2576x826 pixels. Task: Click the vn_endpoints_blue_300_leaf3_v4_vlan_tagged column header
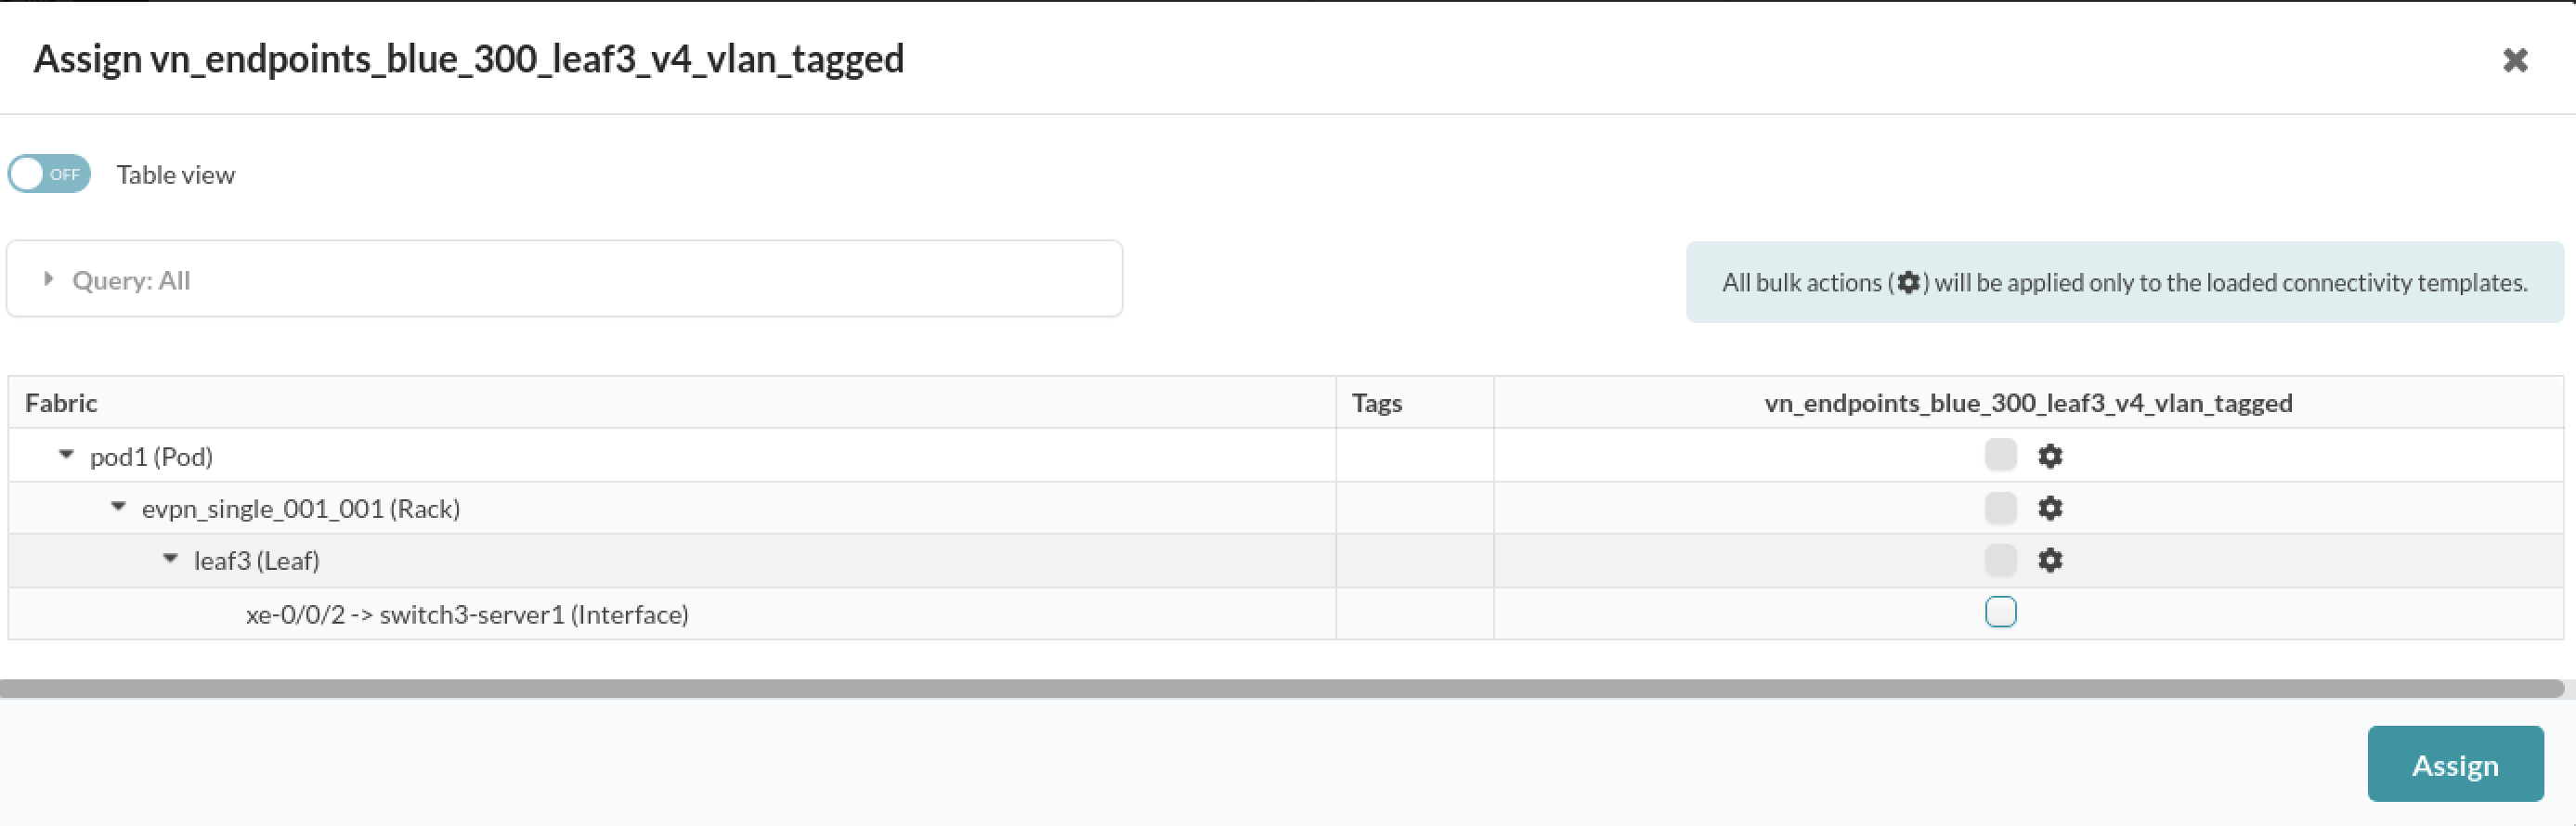point(2028,403)
